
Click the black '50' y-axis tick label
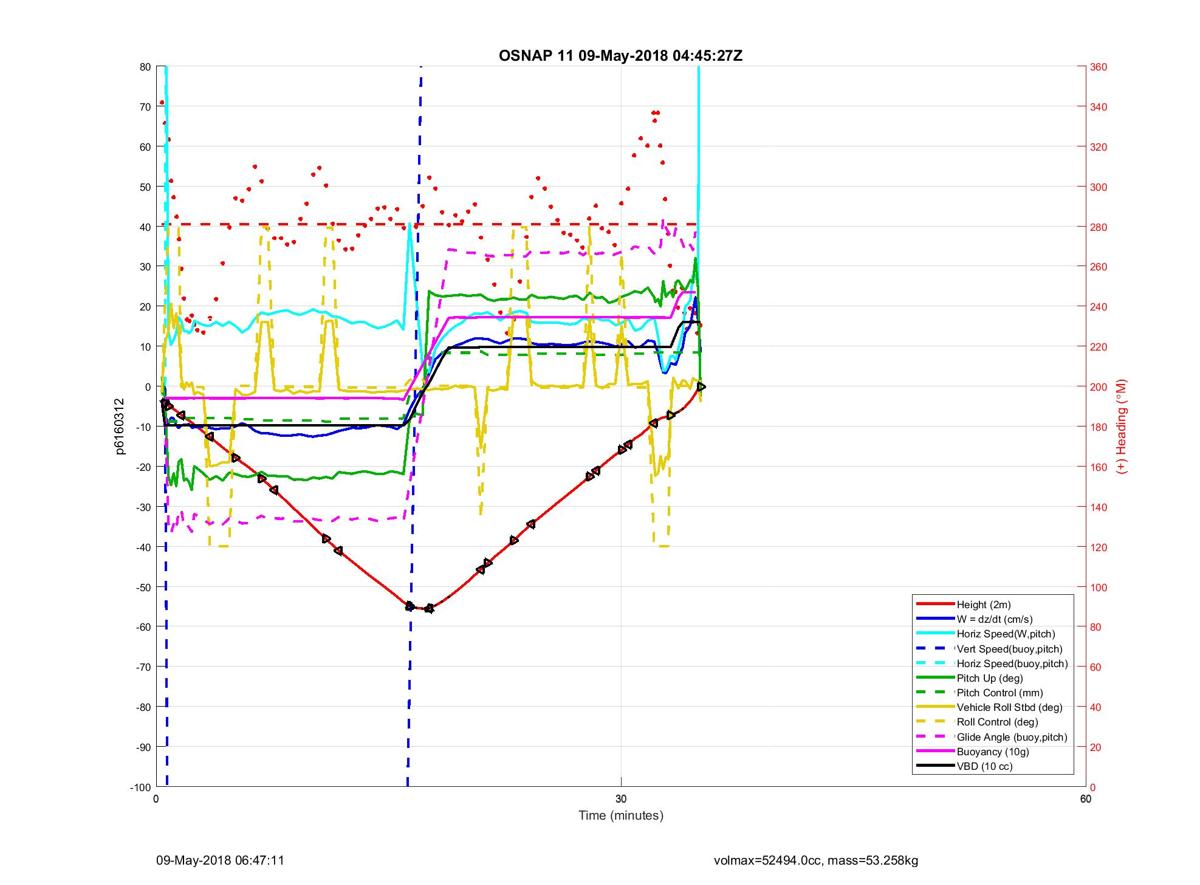click(144, 187)
